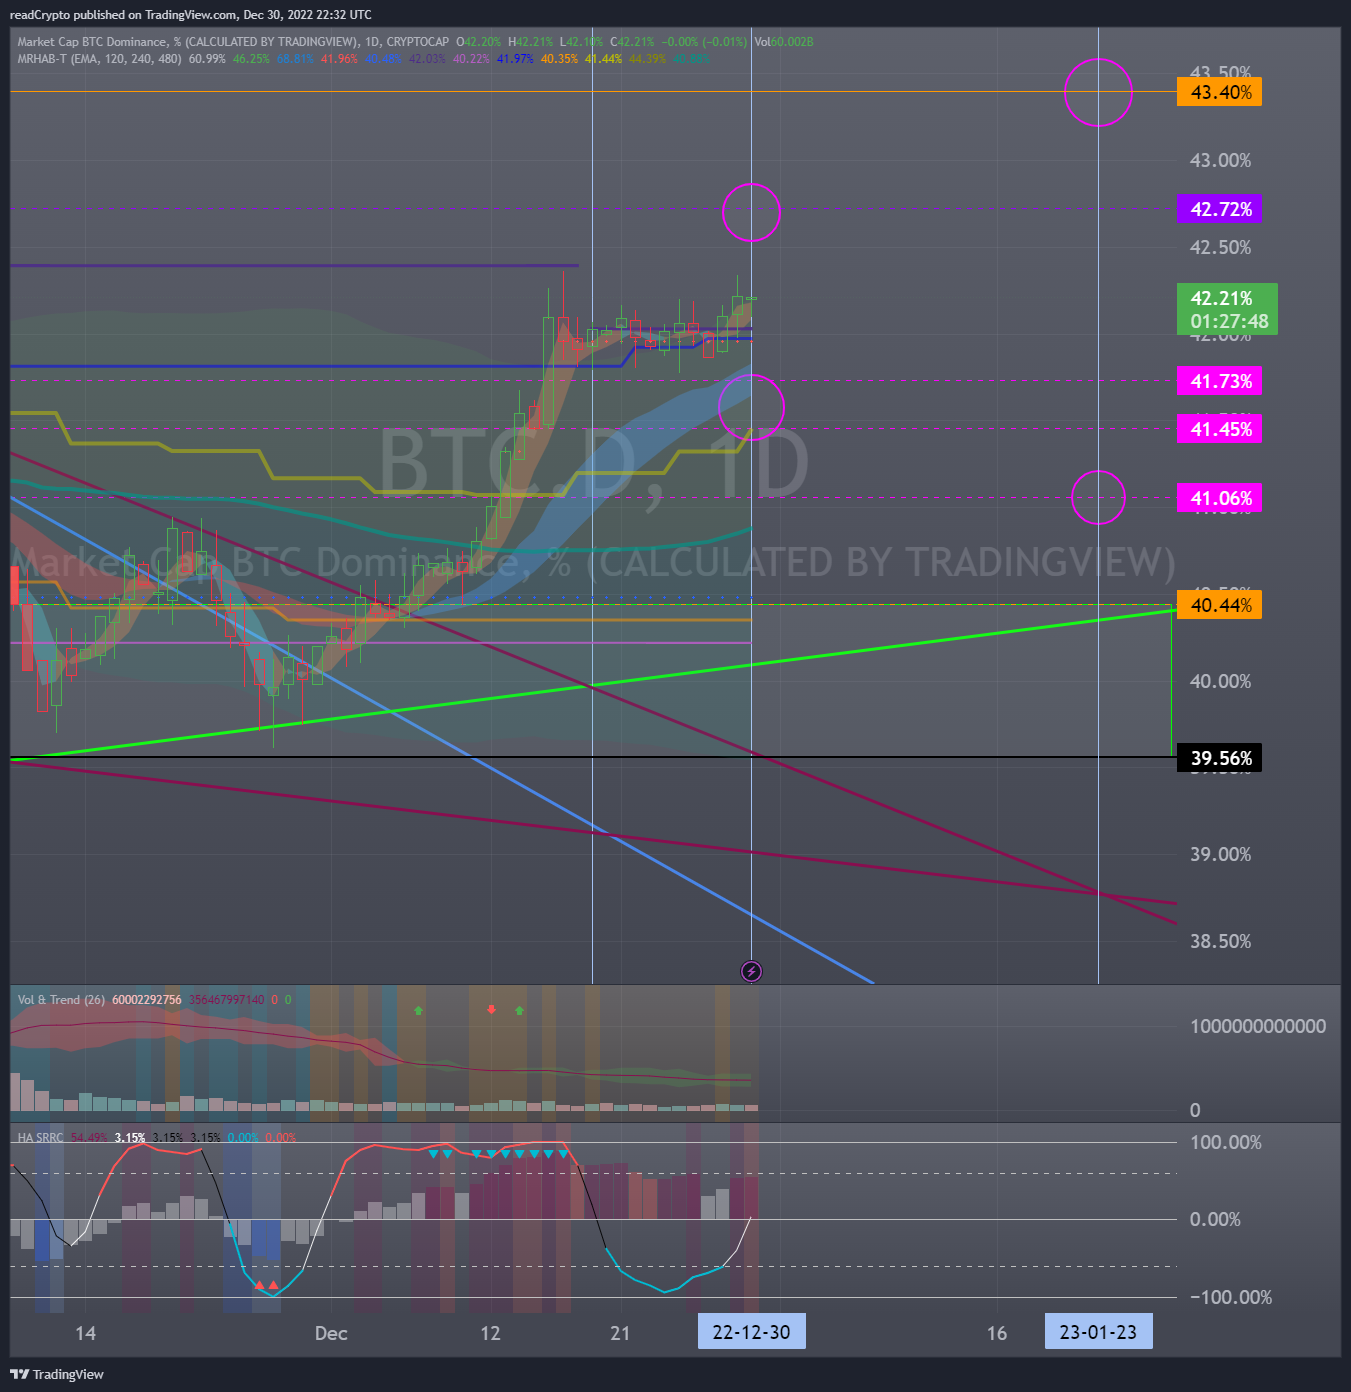Click the 43.00% axis tick
The height and width of the screenshot is (1392, 1351).
pyautogui.click(x=1220, y=160)
